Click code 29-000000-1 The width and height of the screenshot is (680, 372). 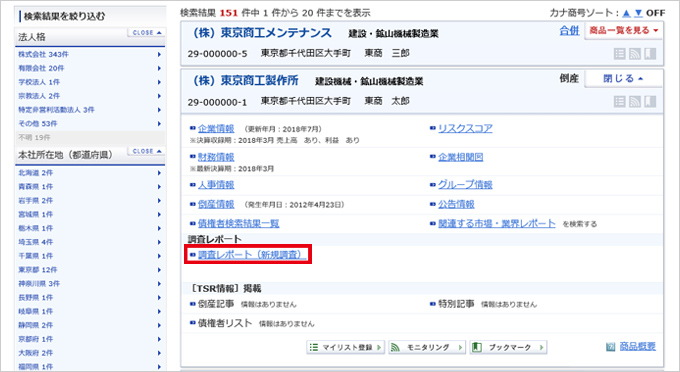(217, 102)
